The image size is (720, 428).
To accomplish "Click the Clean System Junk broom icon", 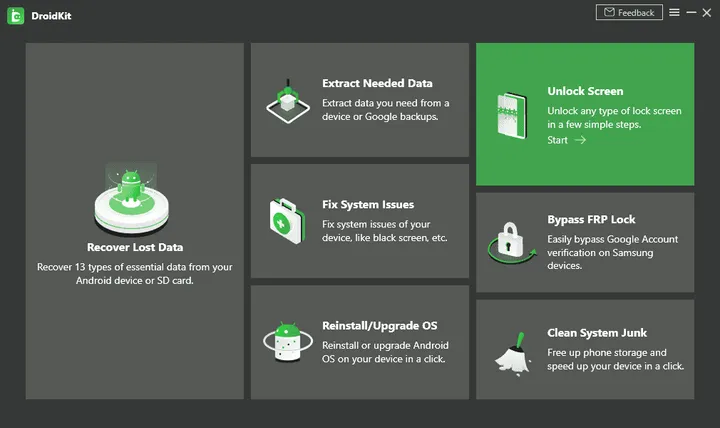I will (512, 353).
